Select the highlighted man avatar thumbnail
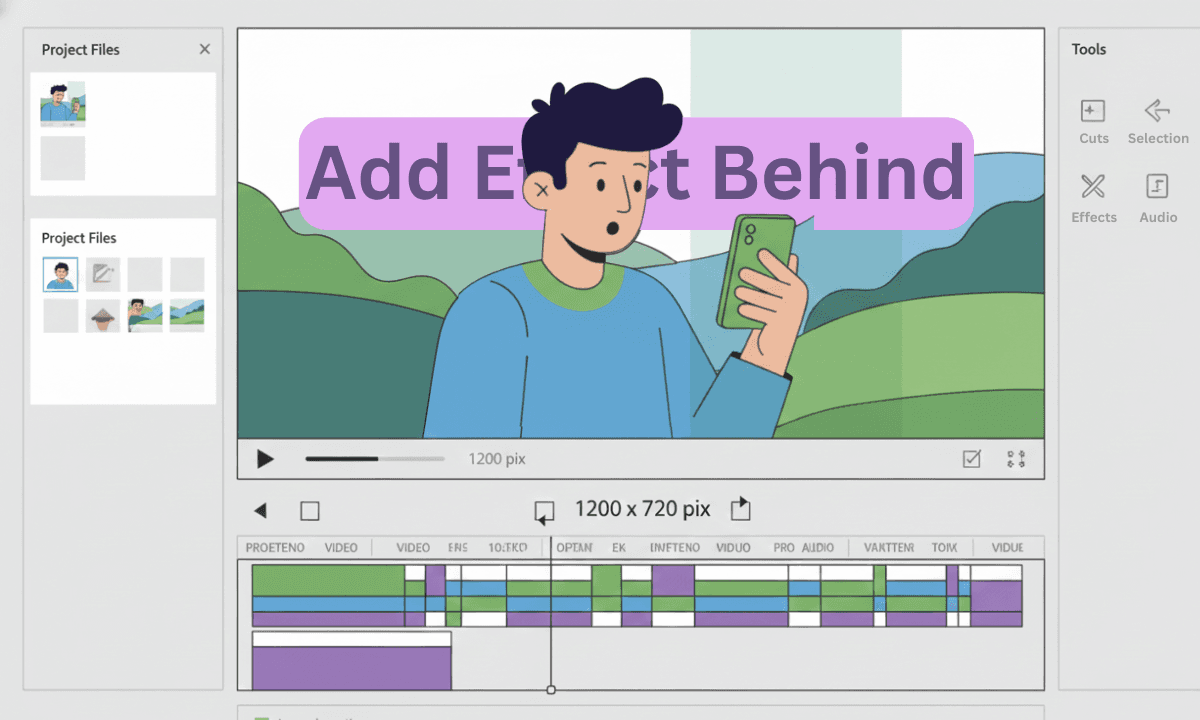 (x=60, y=274)
